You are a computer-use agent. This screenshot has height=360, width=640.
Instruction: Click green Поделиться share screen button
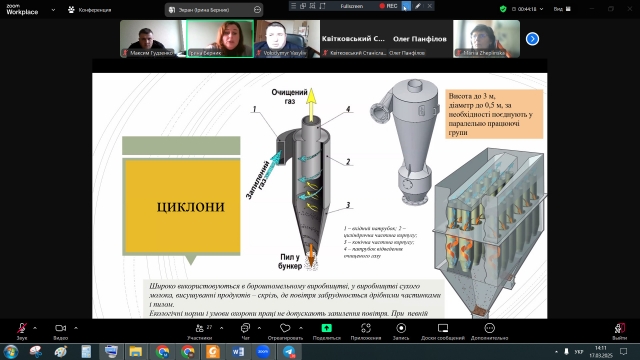click(327, 331)
